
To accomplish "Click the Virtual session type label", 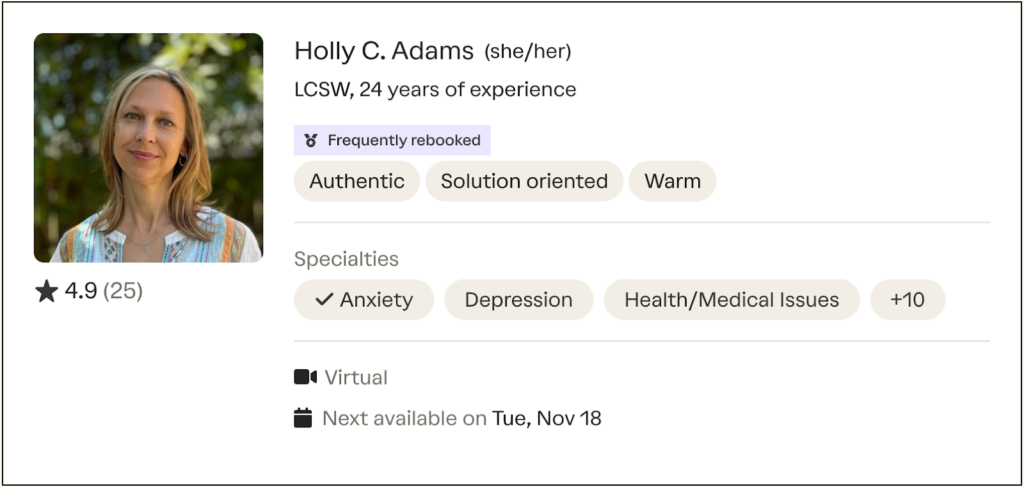I will tap(356, 377).
